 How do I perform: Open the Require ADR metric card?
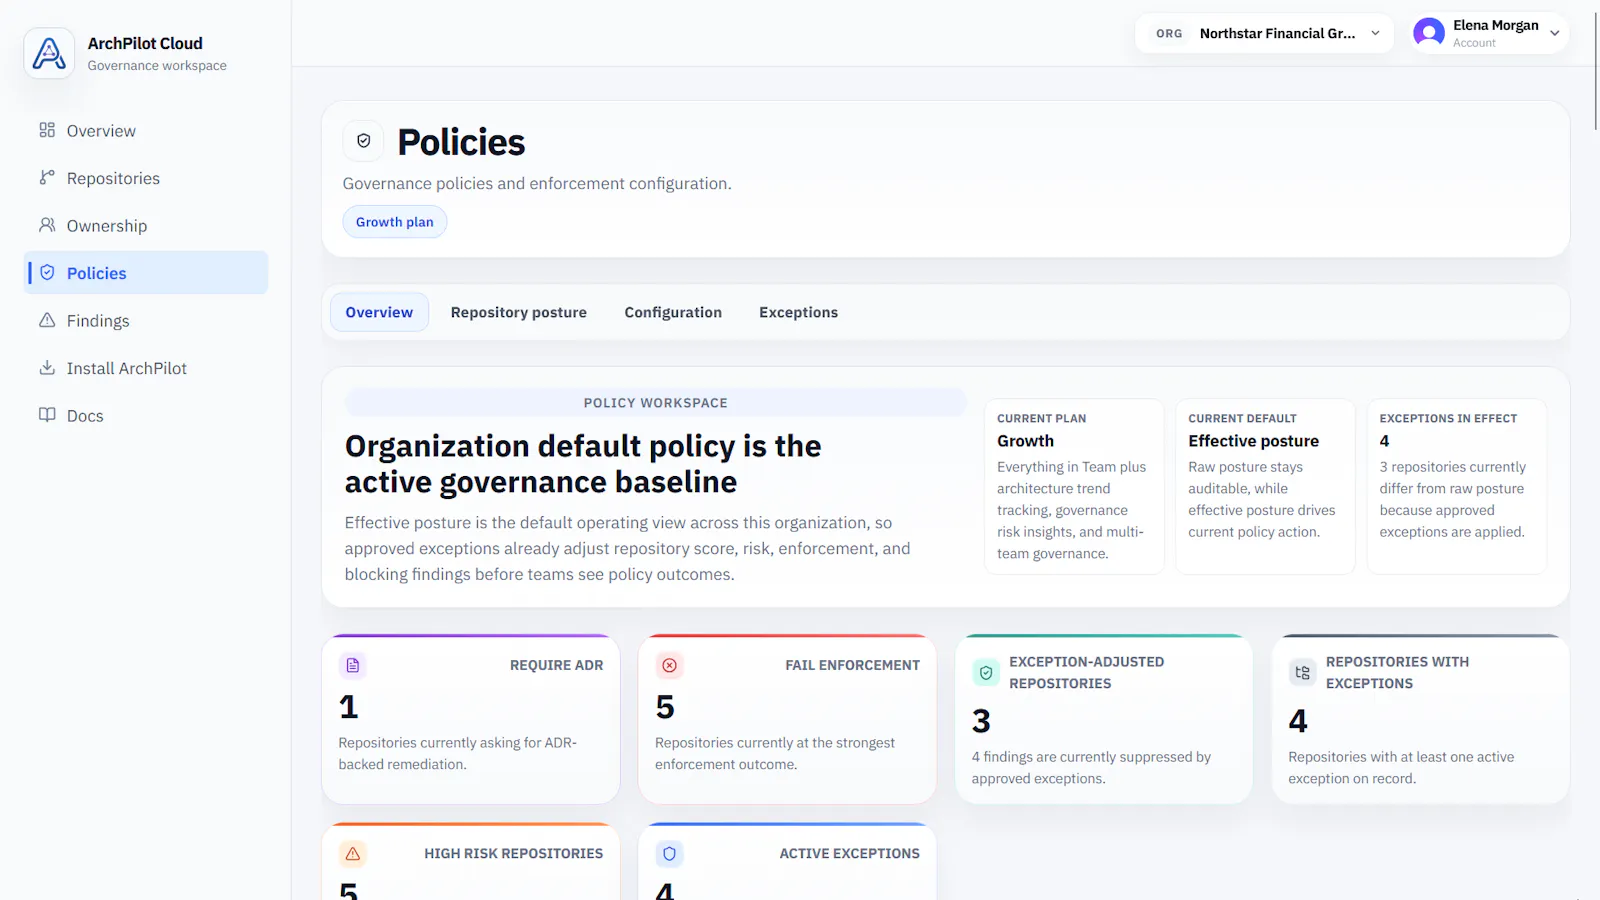[471, 719]
